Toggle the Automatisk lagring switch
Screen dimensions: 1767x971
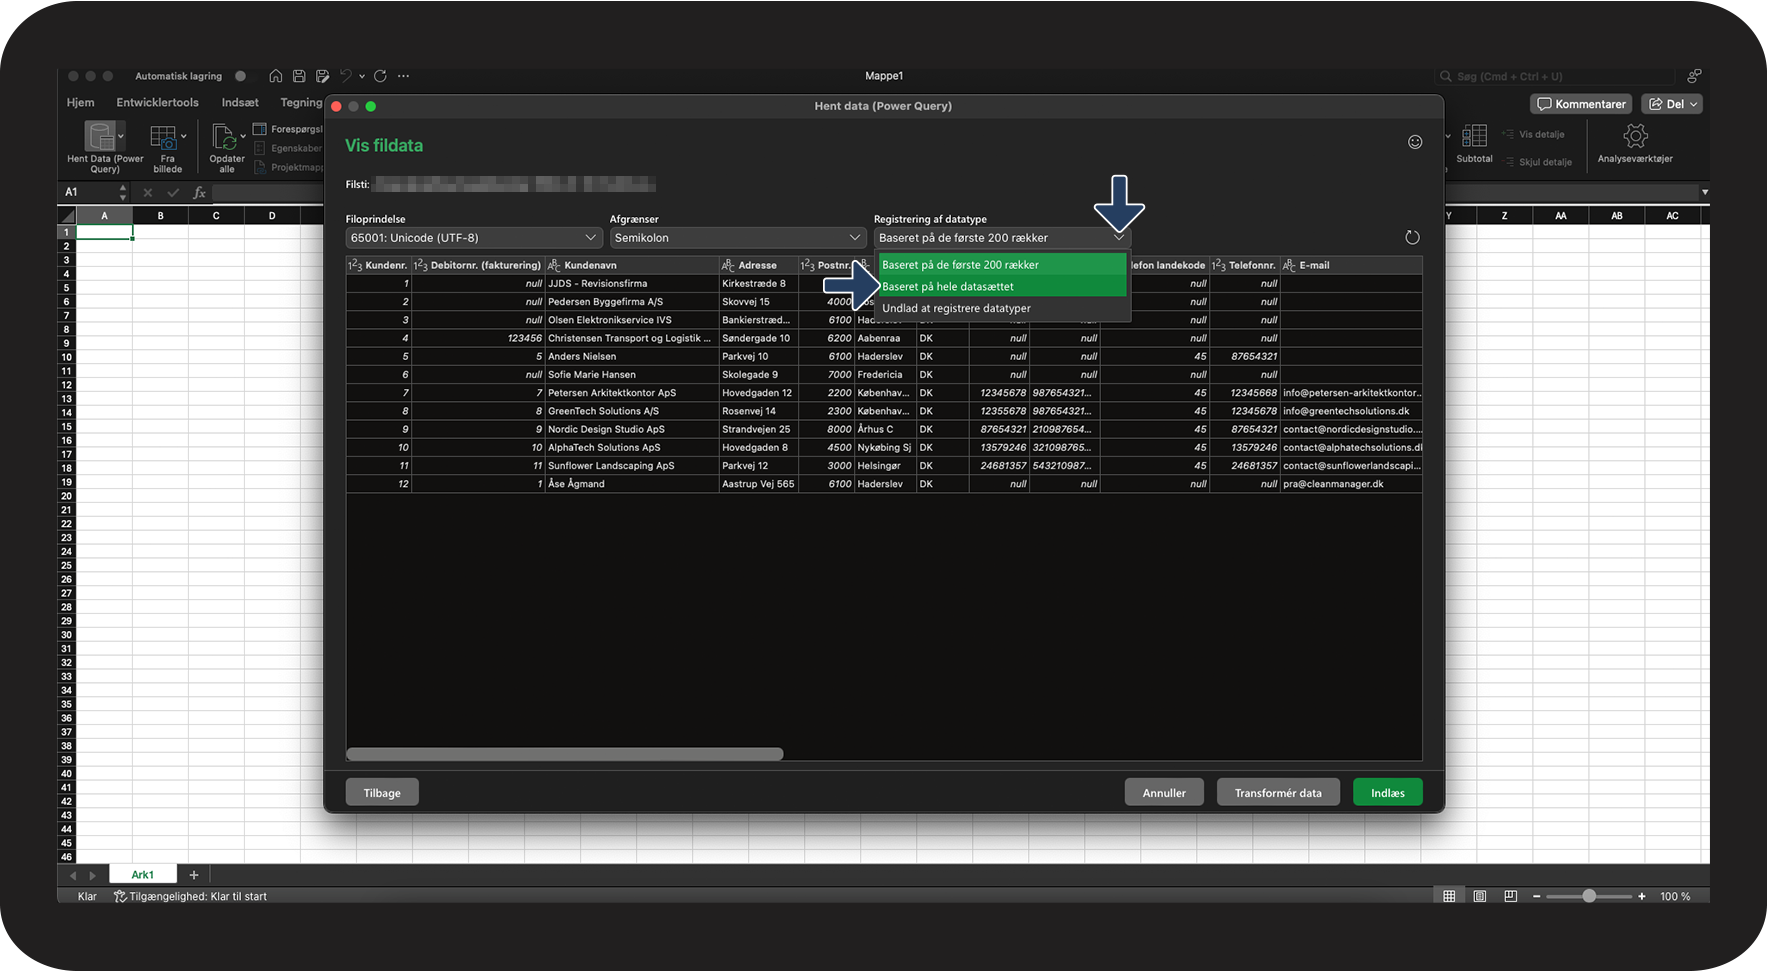click(240, 76)
